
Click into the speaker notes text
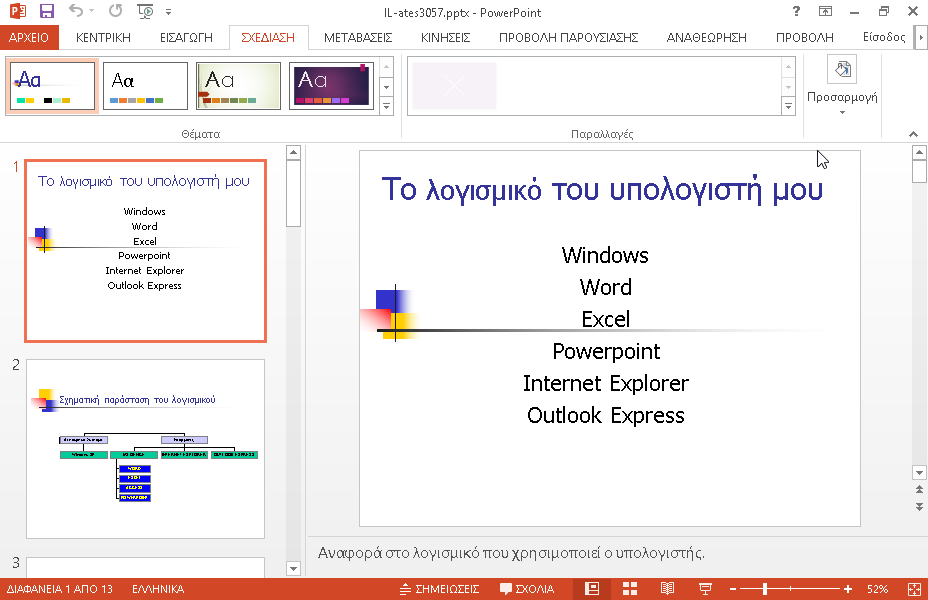pos(511,553)
